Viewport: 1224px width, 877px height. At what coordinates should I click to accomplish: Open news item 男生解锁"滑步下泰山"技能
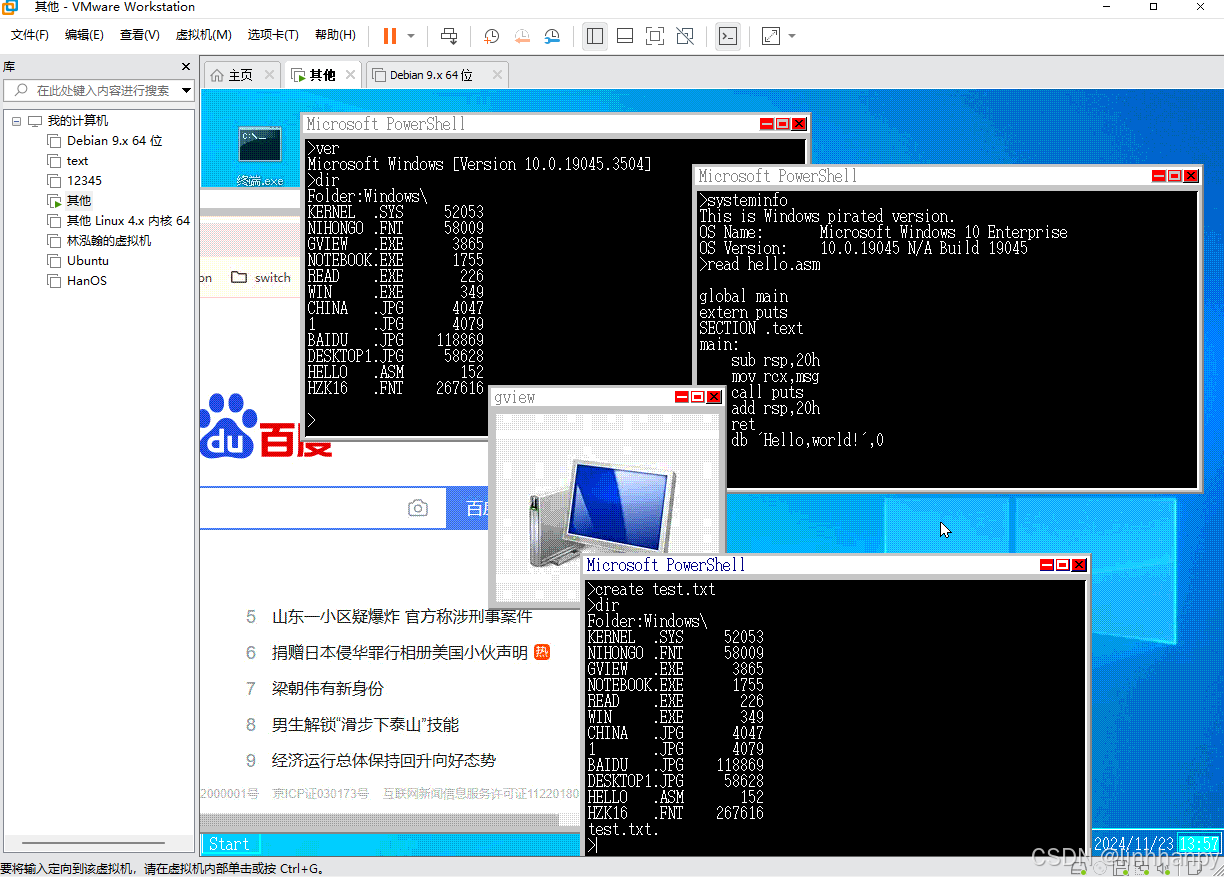click(366, 725)
